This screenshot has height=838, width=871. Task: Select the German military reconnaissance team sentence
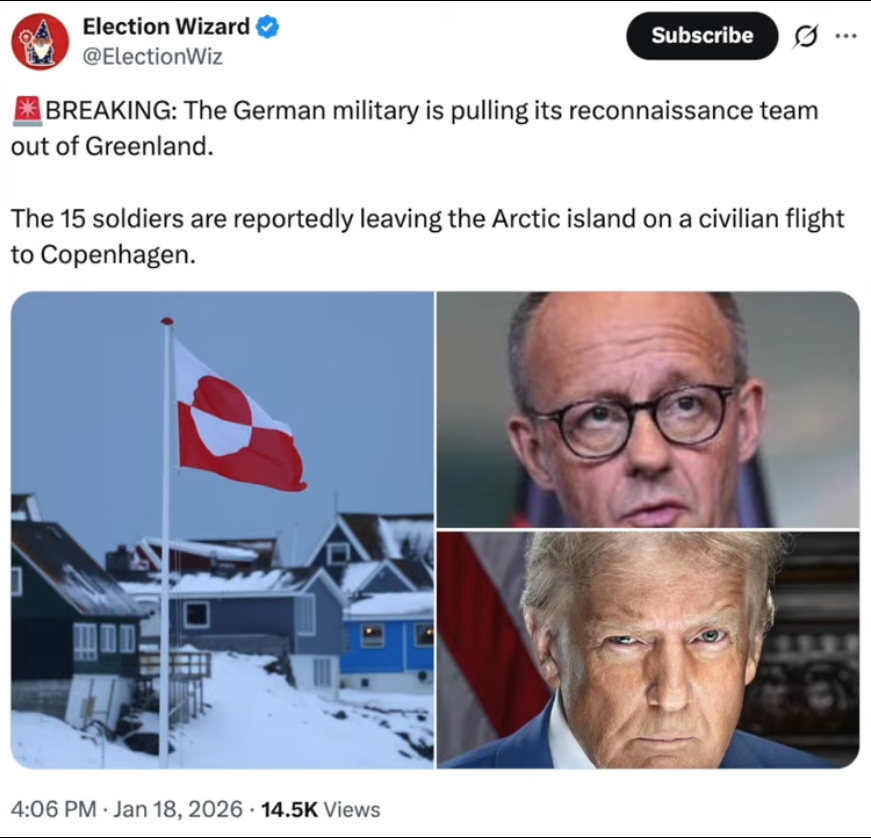click(x=414, y=128)
